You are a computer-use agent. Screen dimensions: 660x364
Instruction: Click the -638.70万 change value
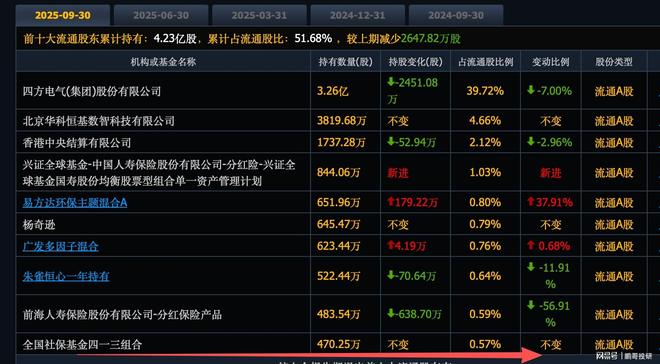pyautogui.click(x=414, y=314)
